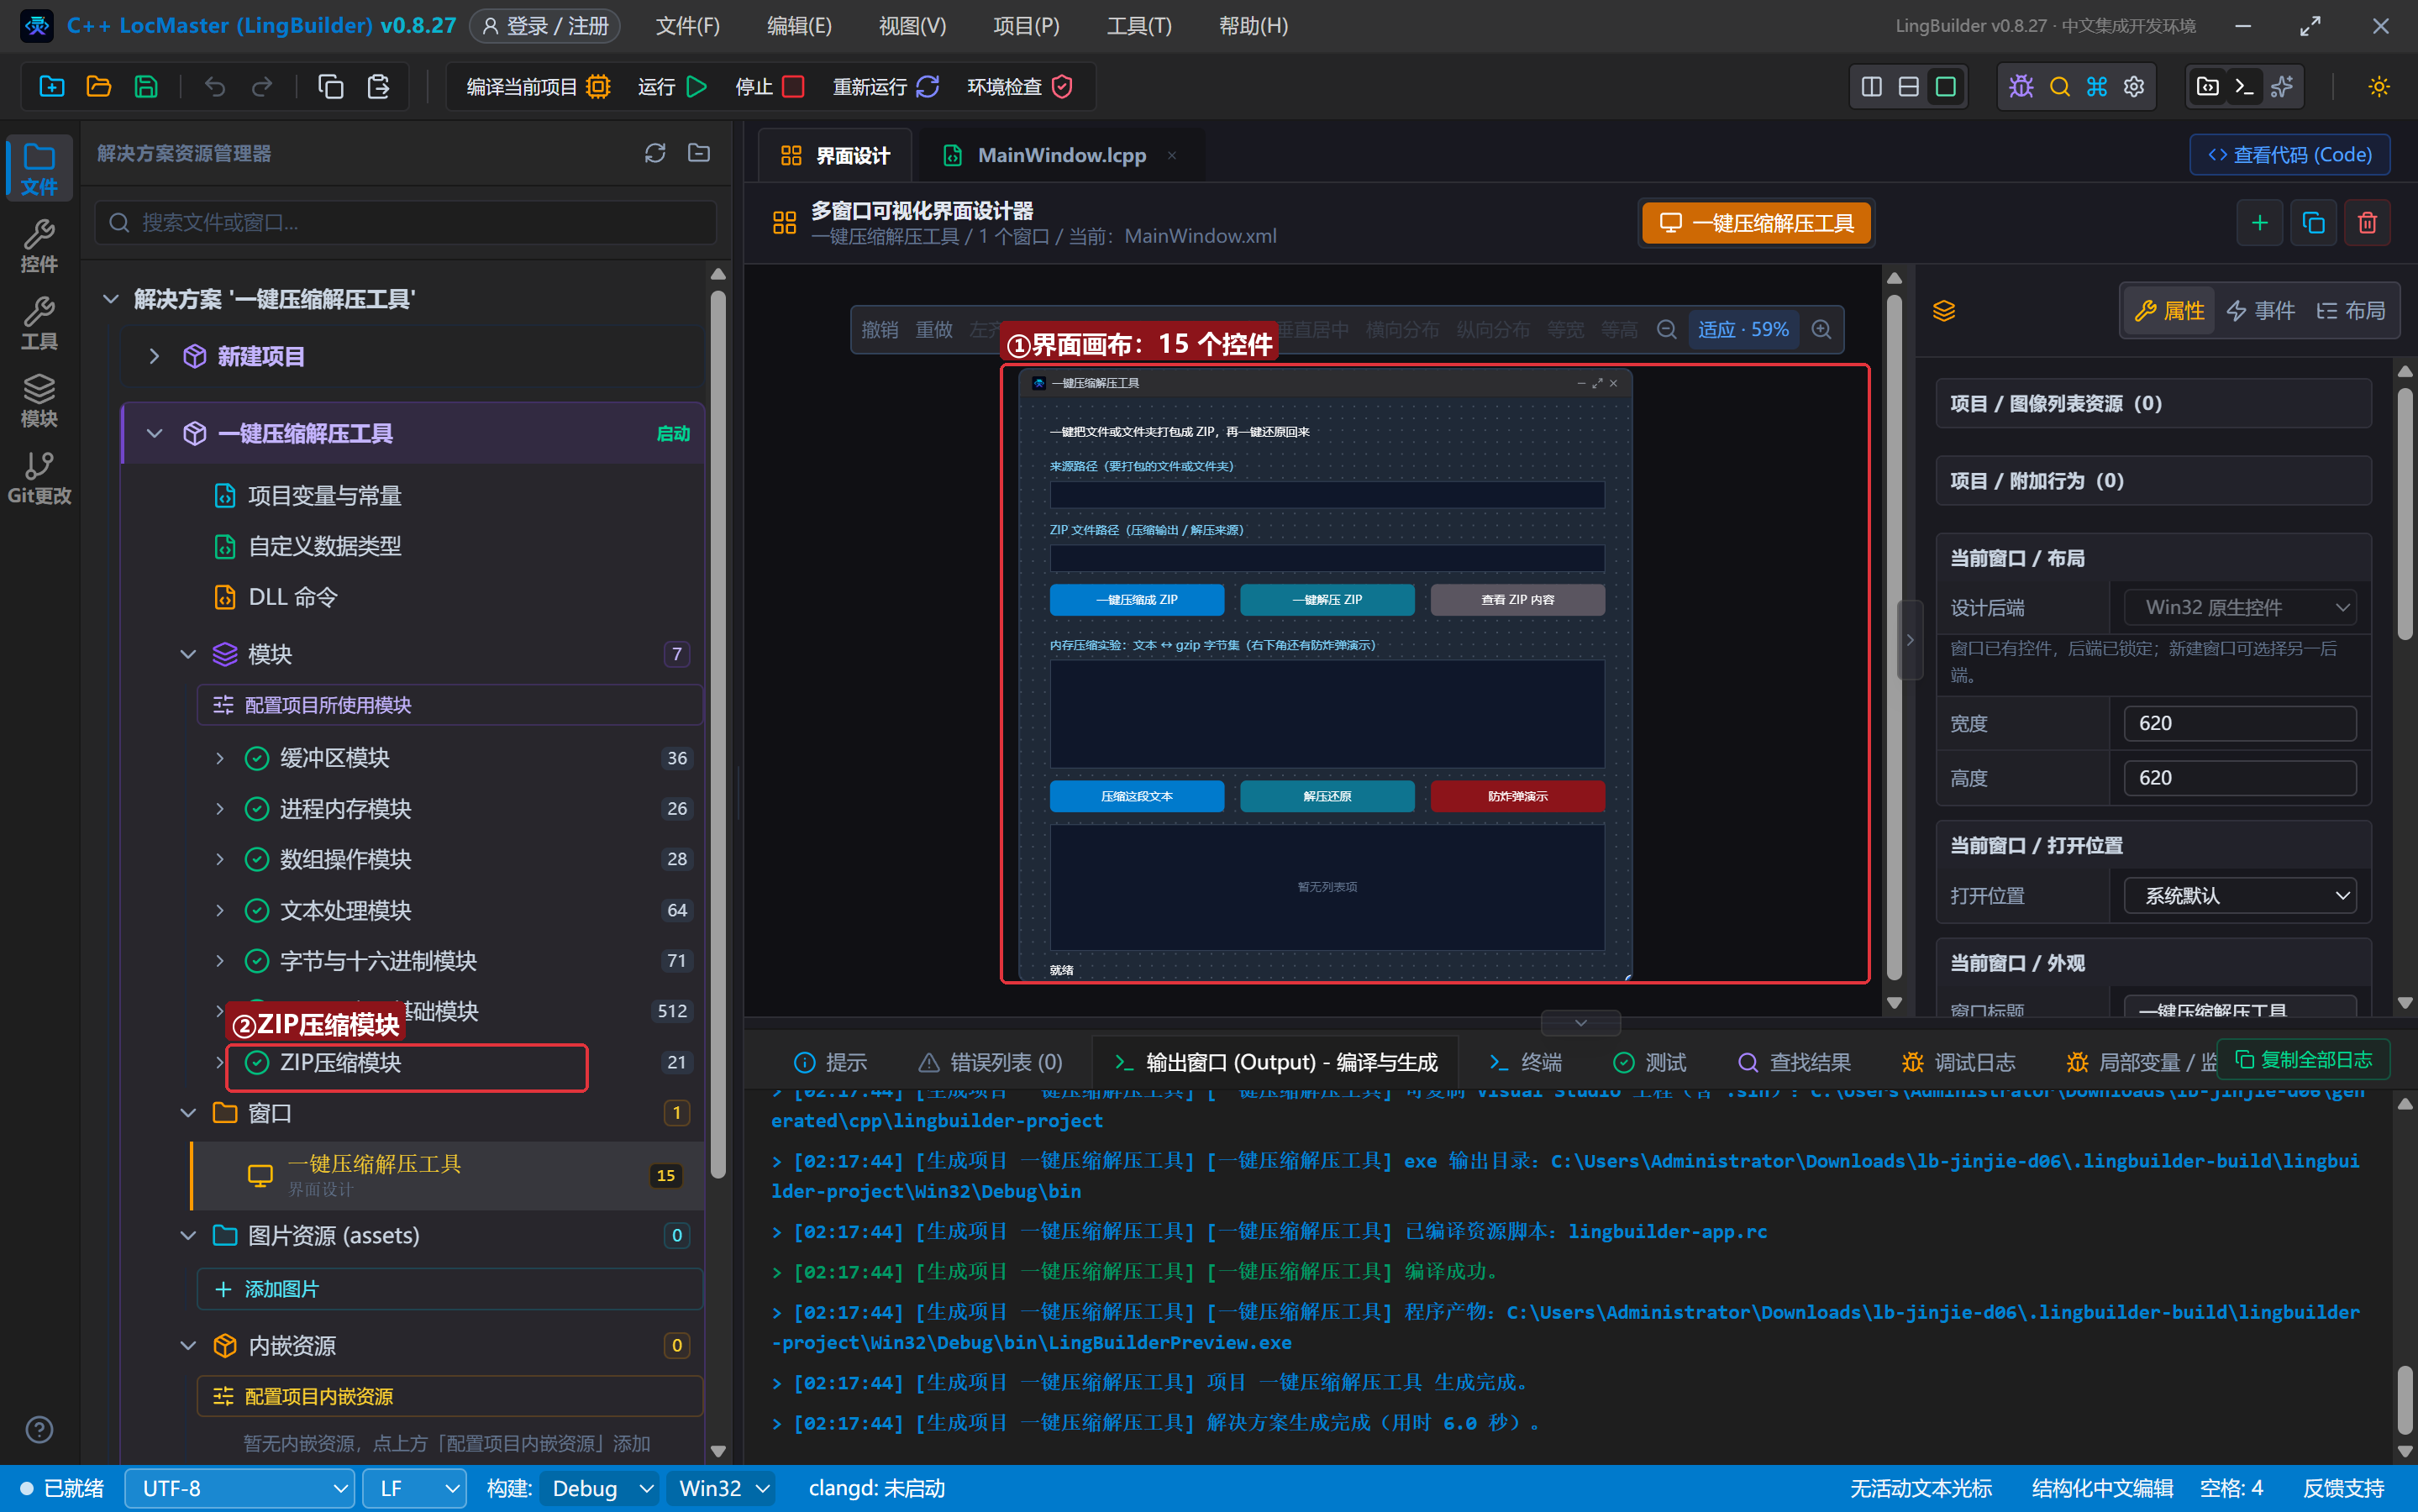Open the 模块 sidebar panel
Screen dimensions: 2418x1512
(x=39, y=400)
